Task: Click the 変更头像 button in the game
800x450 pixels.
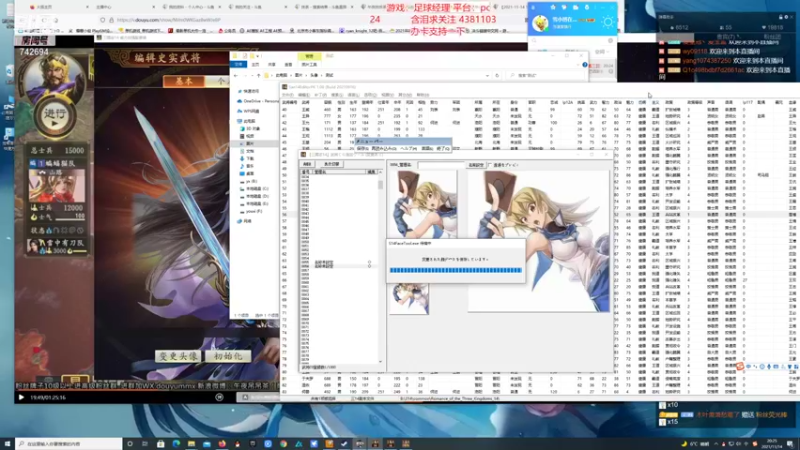Action: point(177,356)
